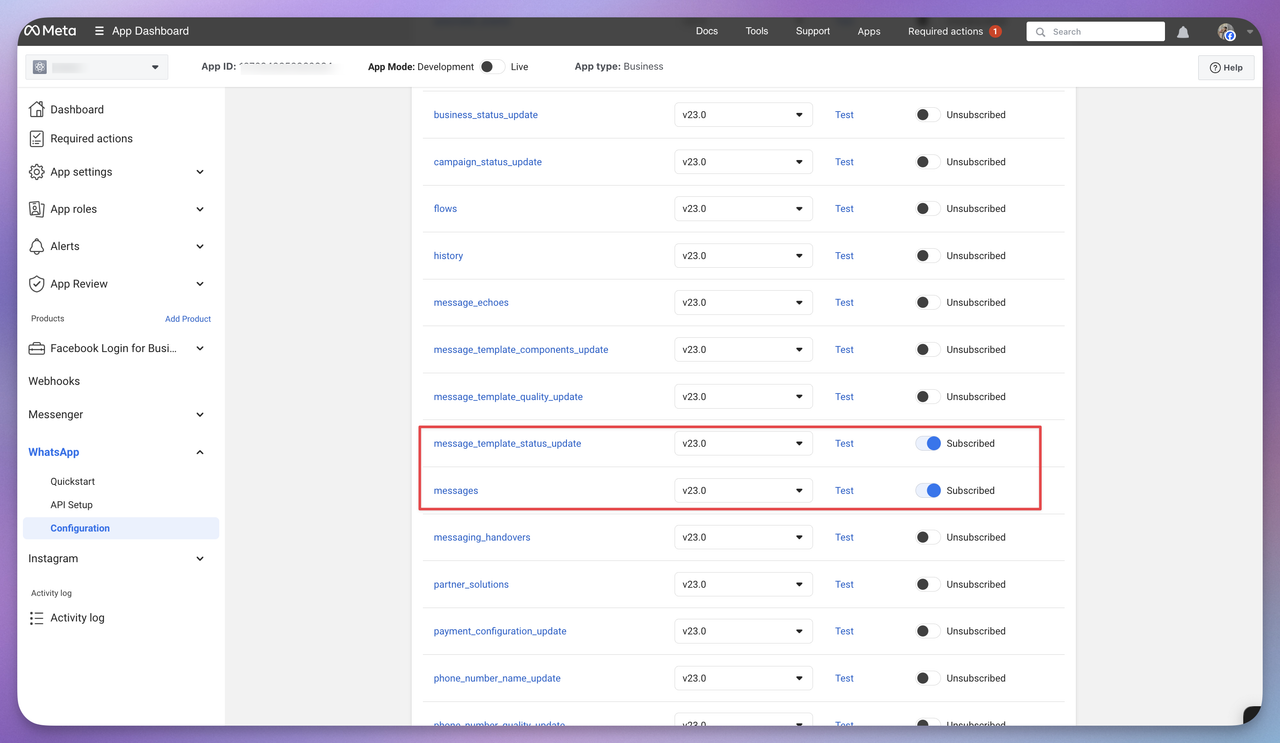Open the notifications bell
Viewport: 1280px width, 743px height.
coord(1183,32)
